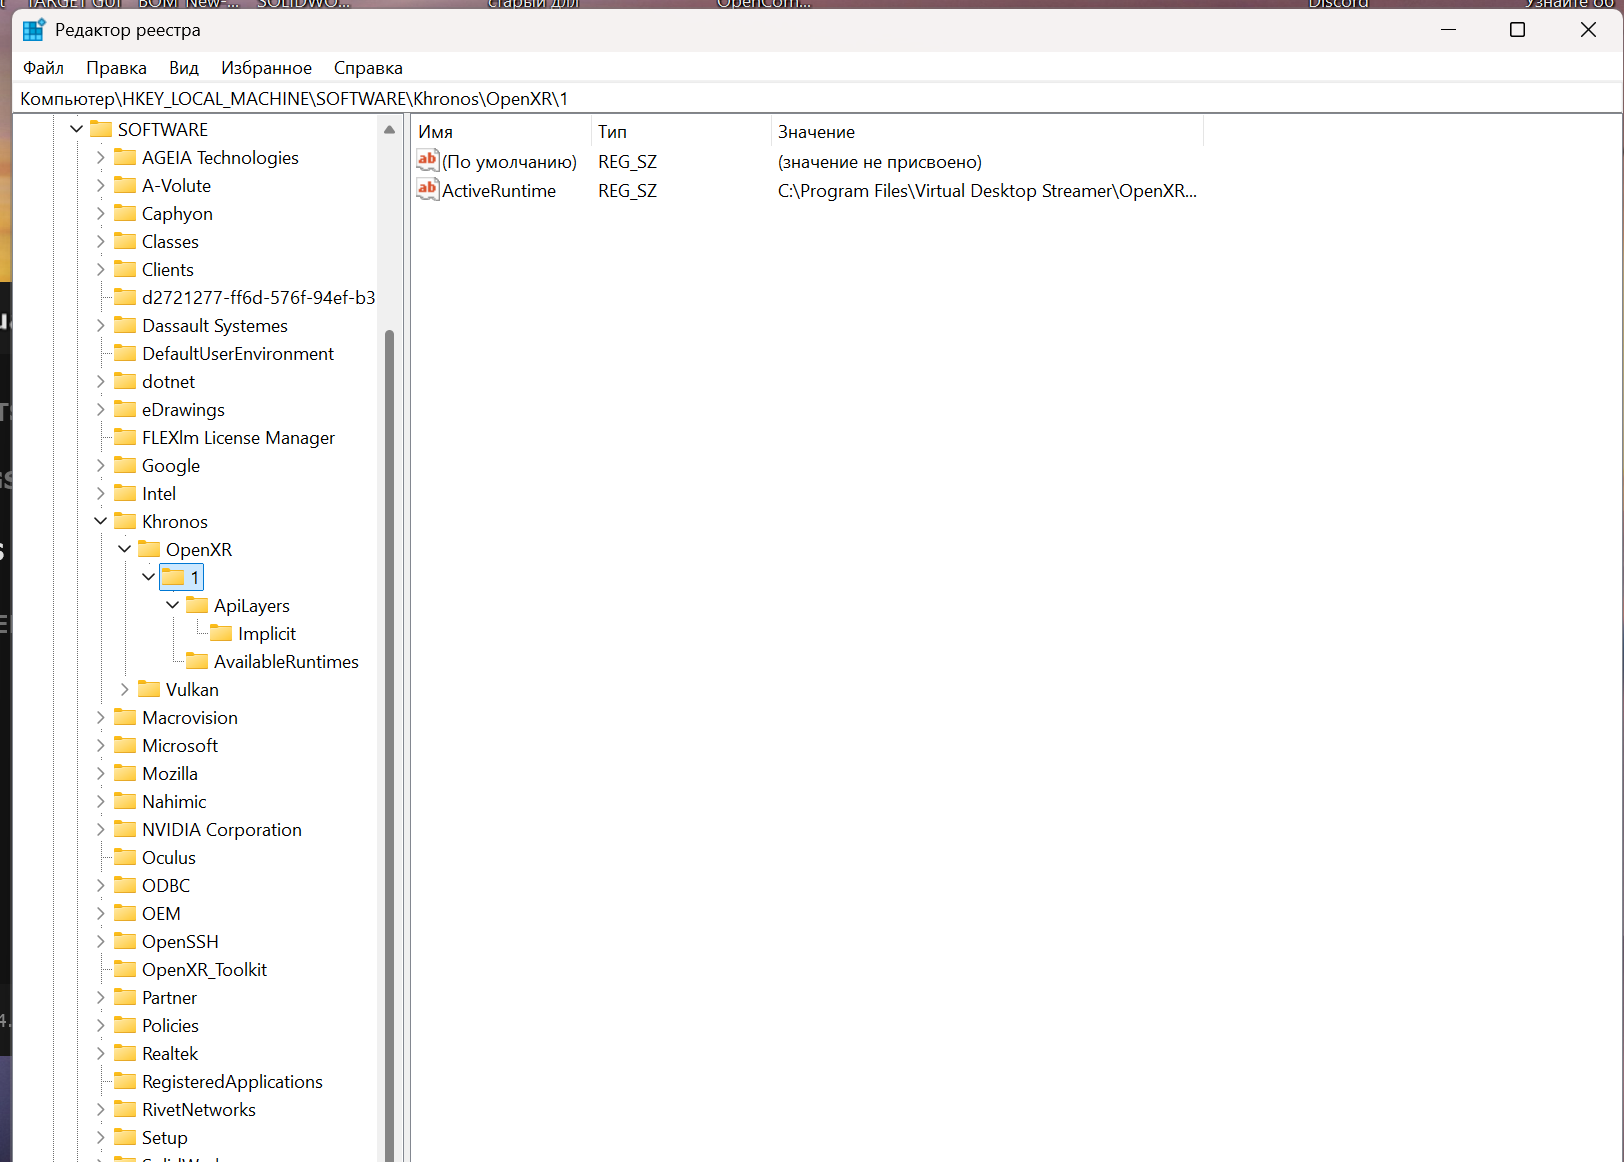Sort values by the Тип column header
Screen dimensions: 1624x1162
point(681,132)
